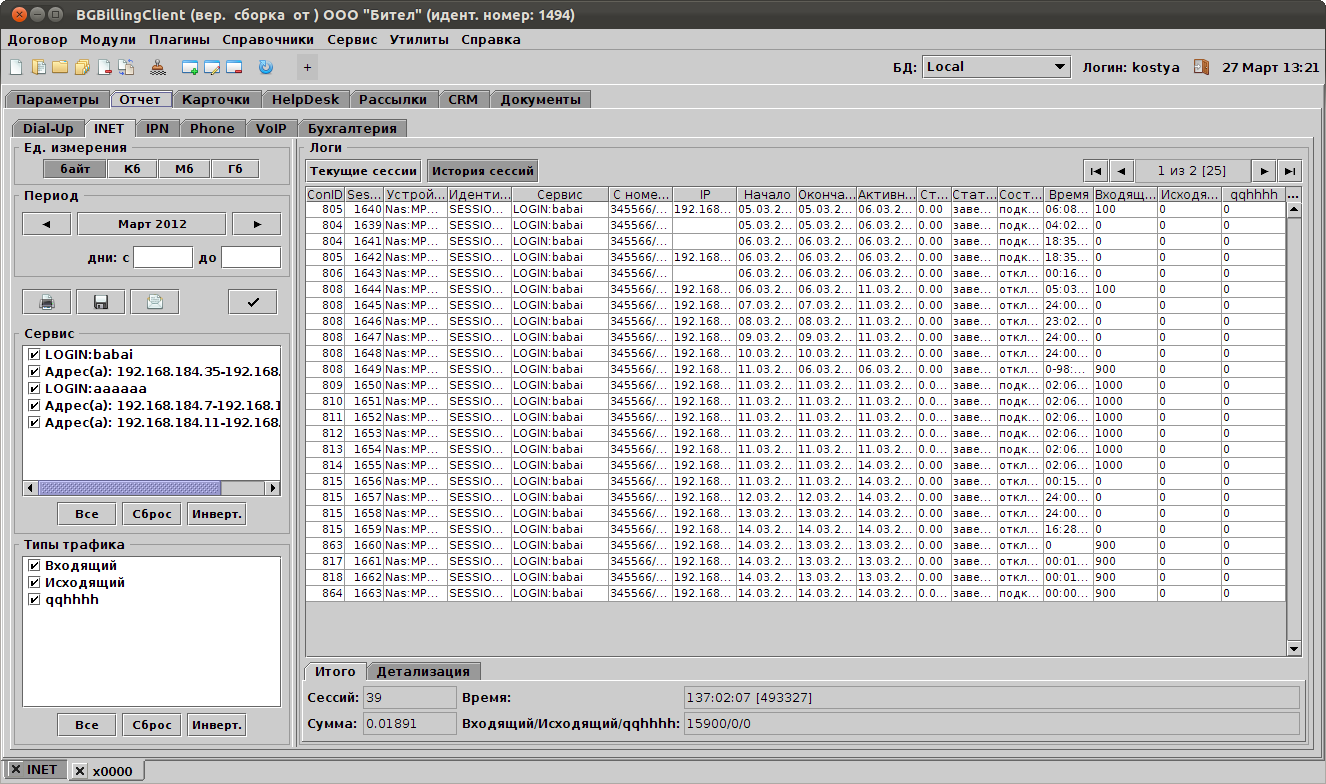The width and height of the screenshot is (1326, 784).
Task: Open the table column selector button
Action: [1293, 195]
